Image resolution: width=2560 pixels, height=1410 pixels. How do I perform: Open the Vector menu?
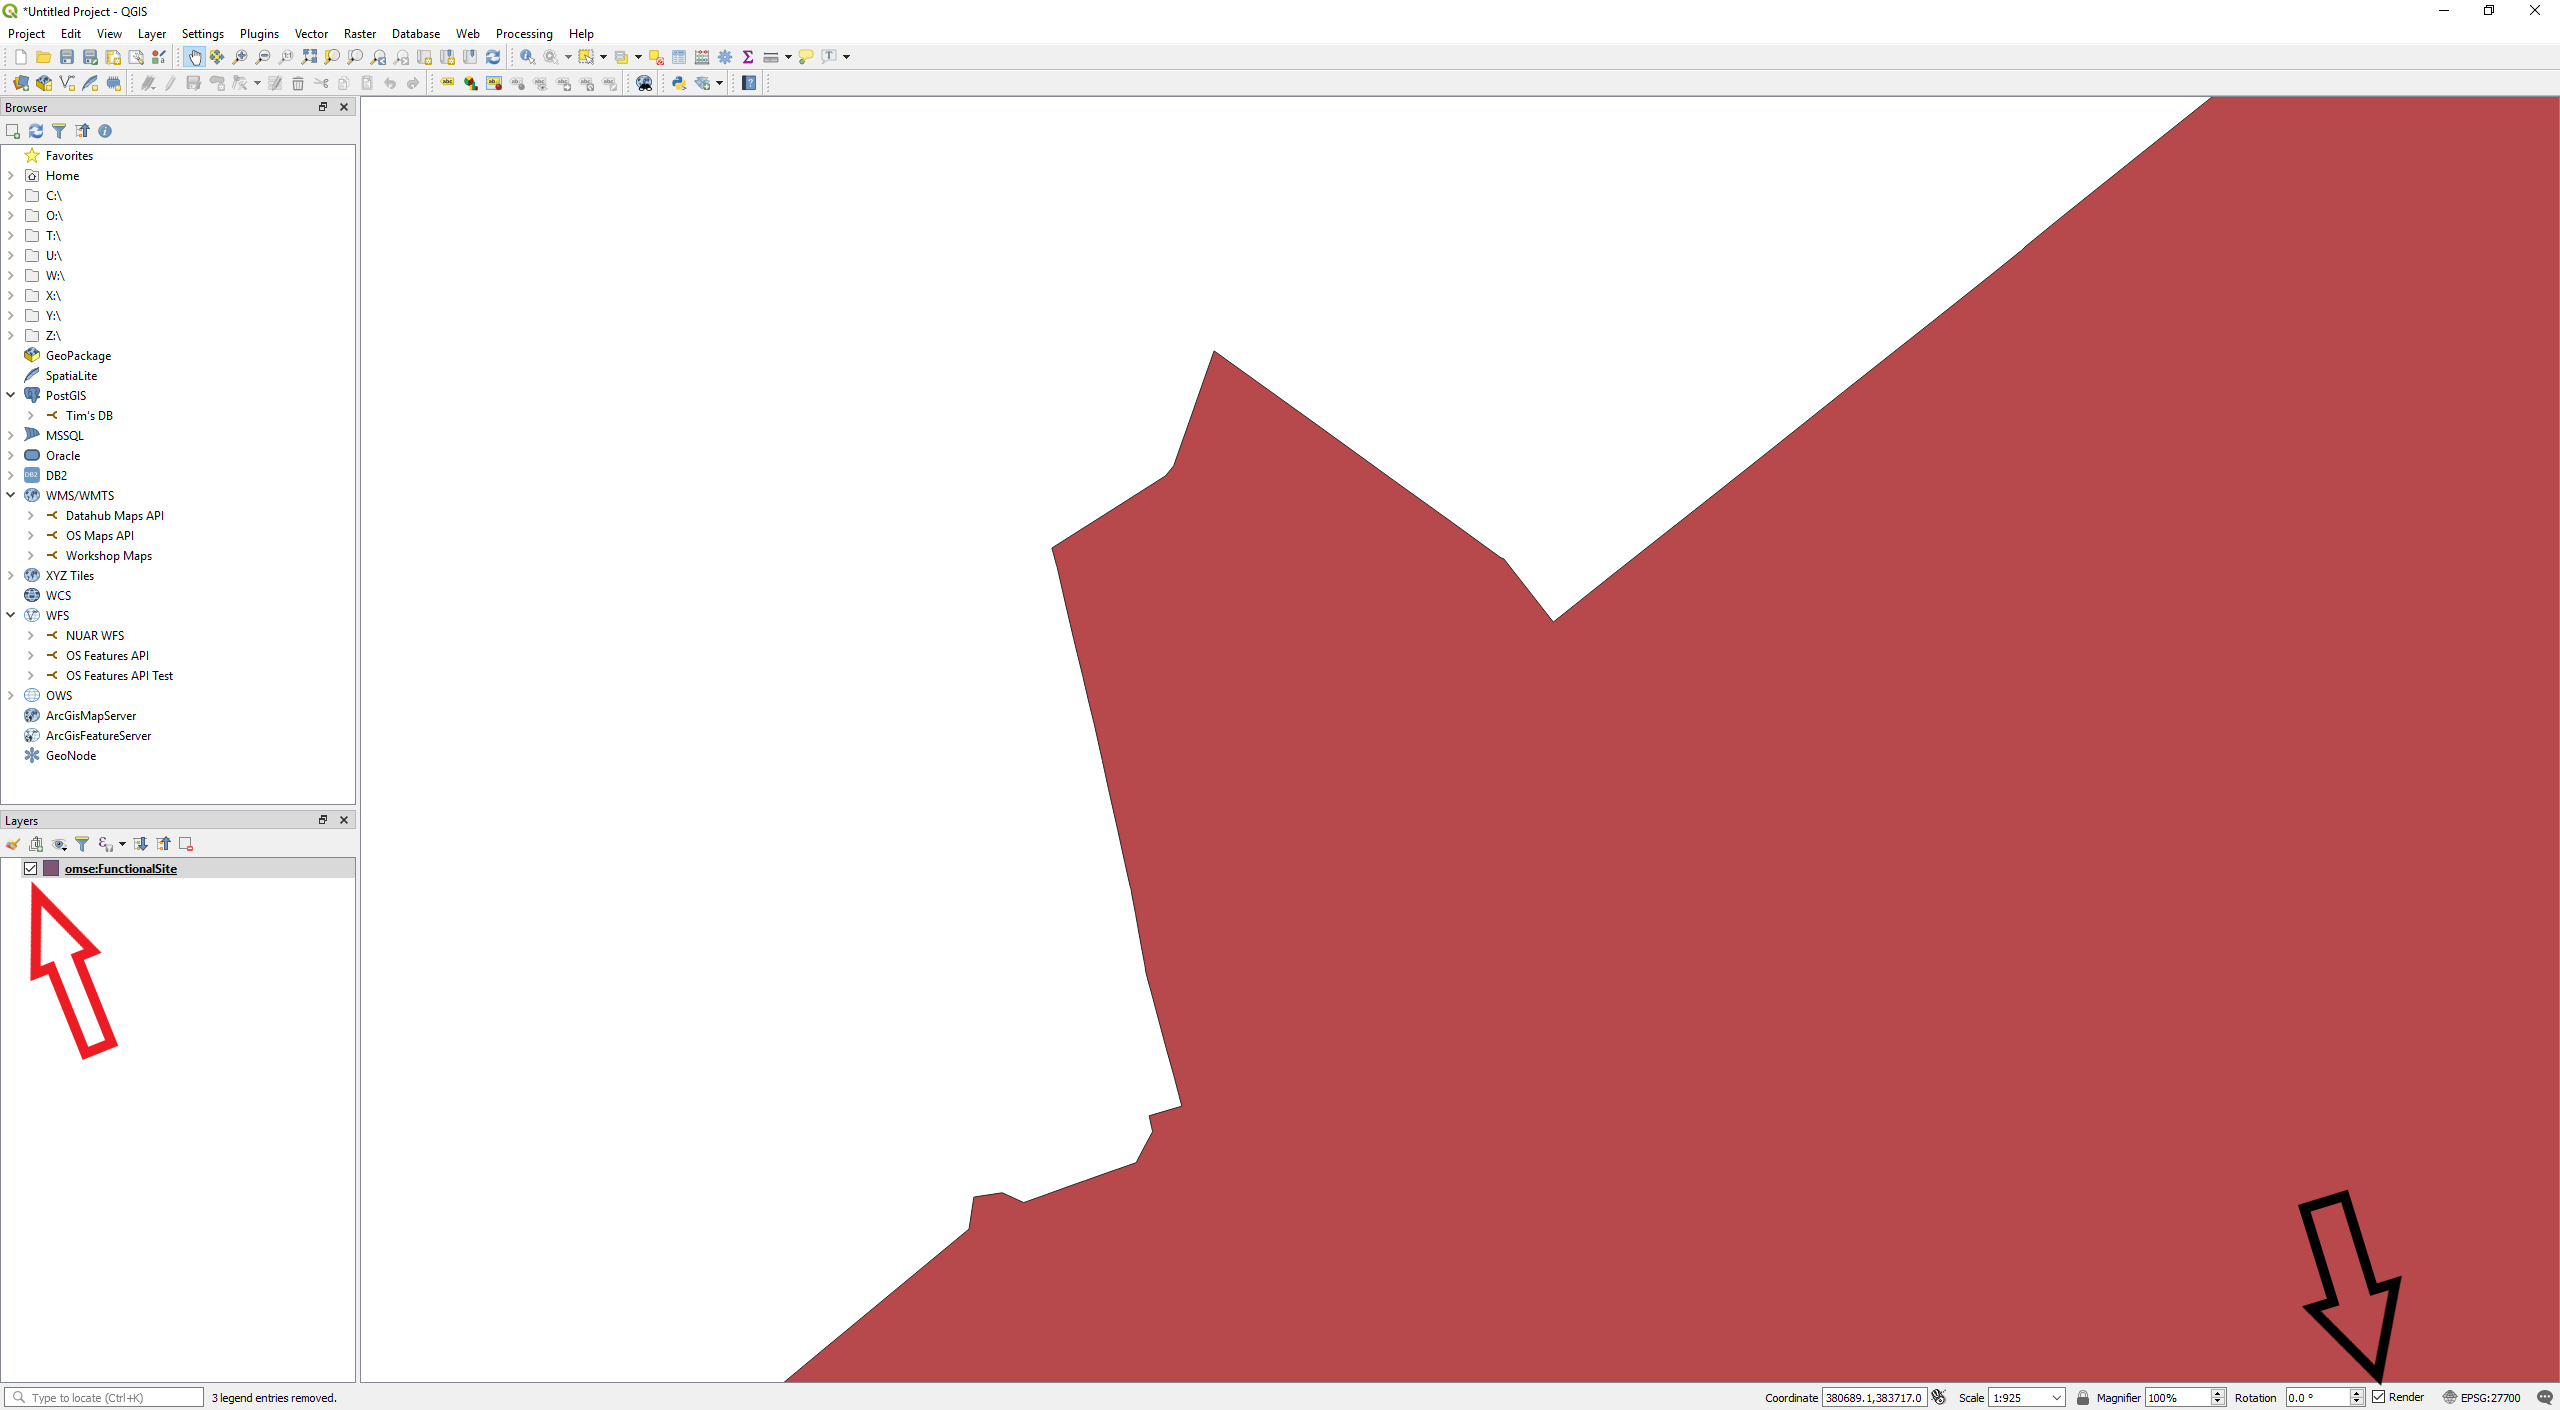click(x=311, y=33)
